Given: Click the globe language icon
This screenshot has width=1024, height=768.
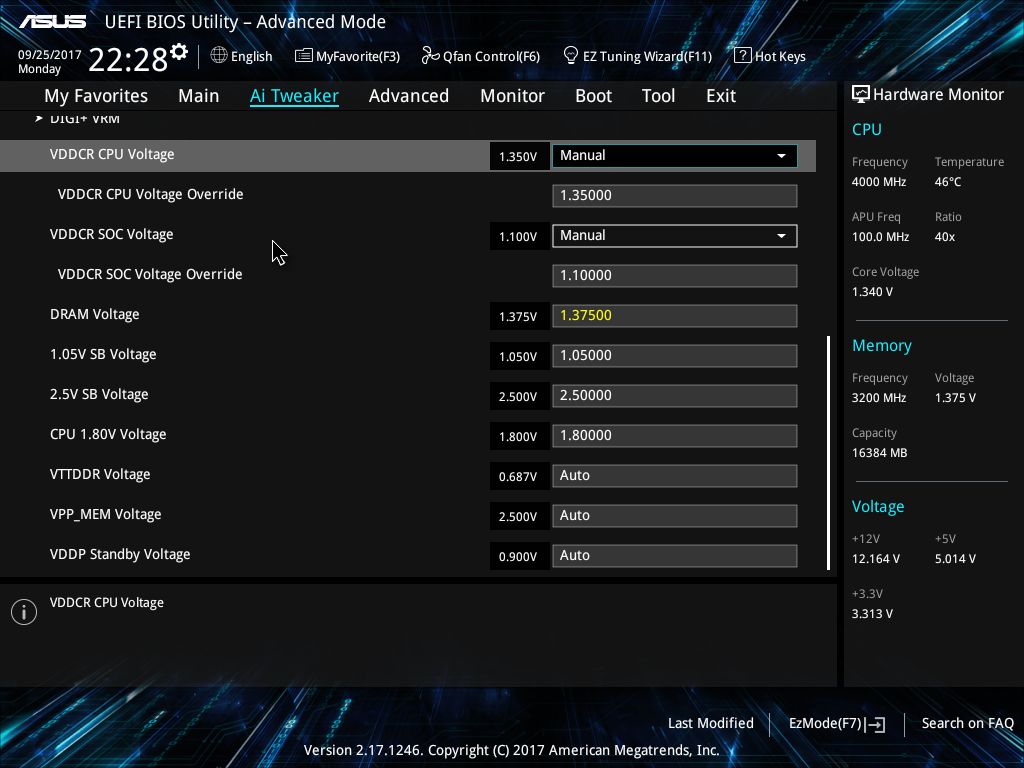Looking at the screenshot, I should (219, 56).
